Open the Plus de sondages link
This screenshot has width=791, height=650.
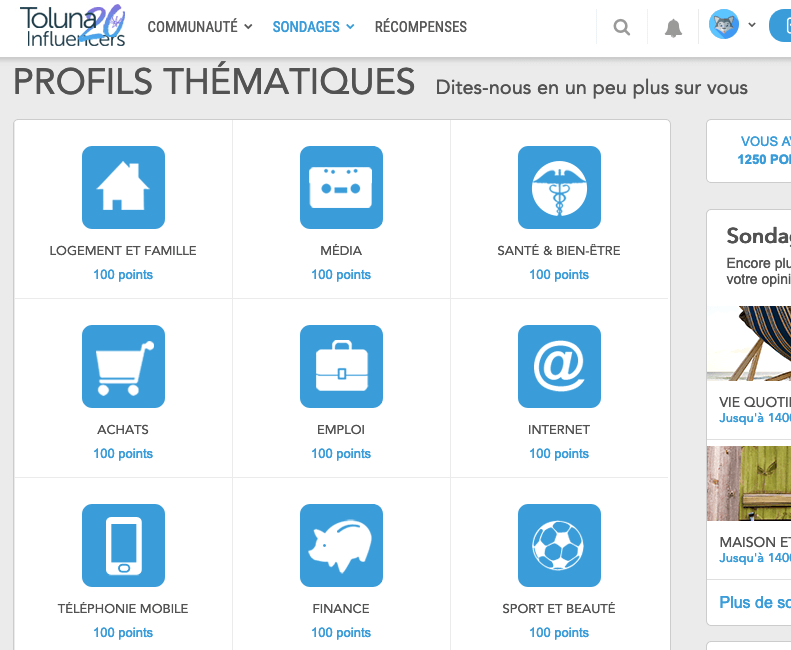[754, 603]
